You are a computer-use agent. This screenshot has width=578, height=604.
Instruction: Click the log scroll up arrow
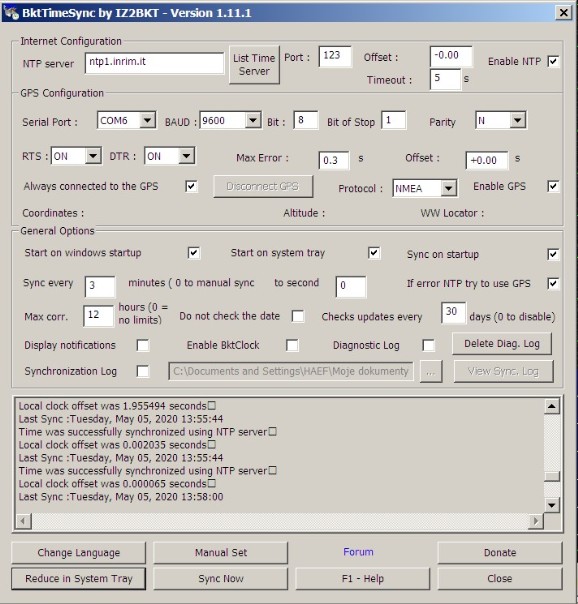[x=551, y=406]
